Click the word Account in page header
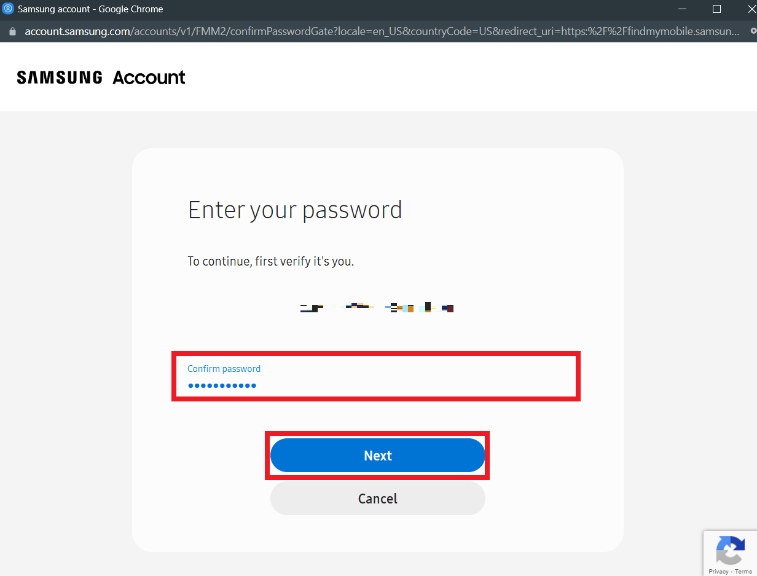The height and width of the screenshot is (576, 757). tap(149, 77)
